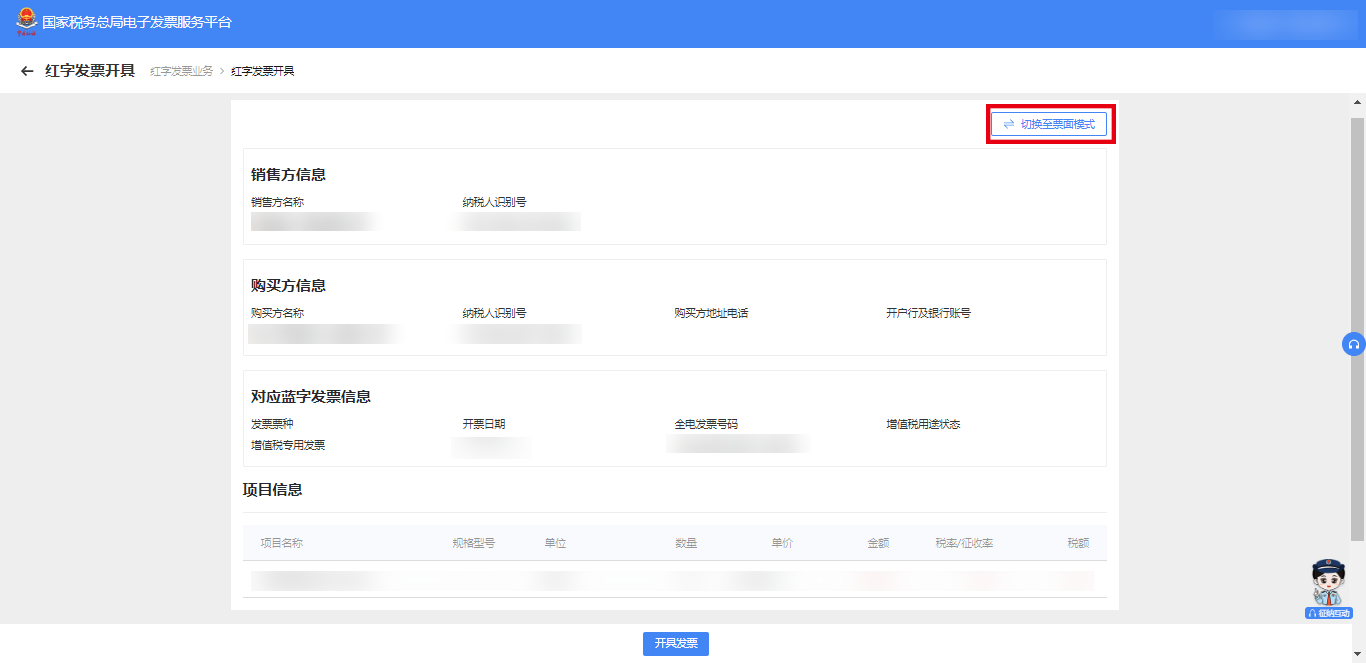Click the 金额 column header
The image size is (1366, 663).
pos(878,543)
